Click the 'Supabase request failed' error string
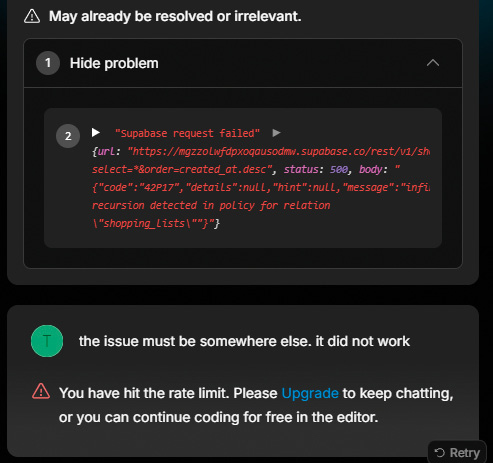The width and height of the screenshot is (493, 463). click(x=187, y=133)
